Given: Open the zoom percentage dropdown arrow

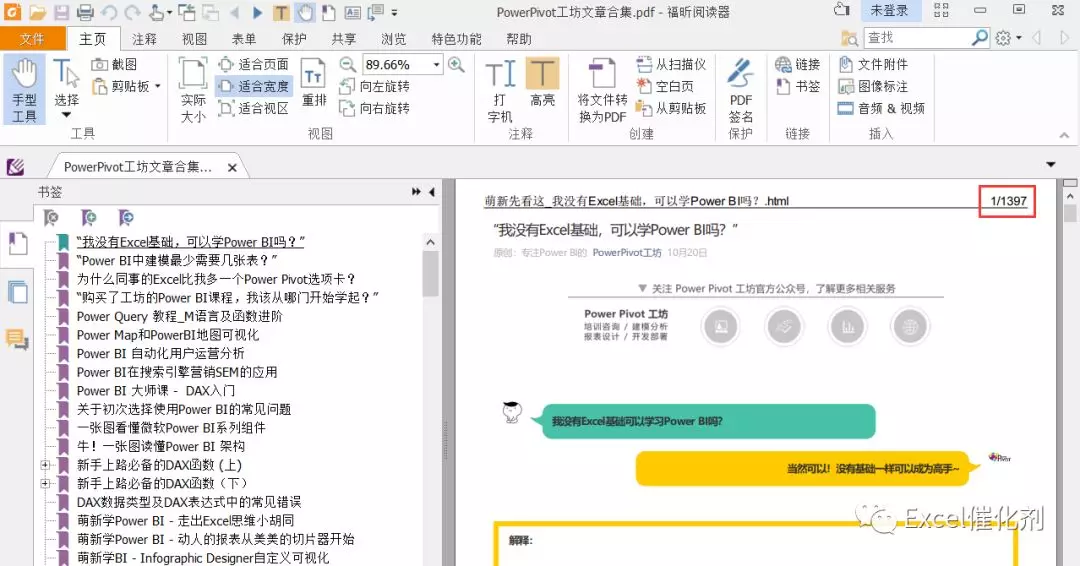Looking at the screenshot, I should [437, 65].
